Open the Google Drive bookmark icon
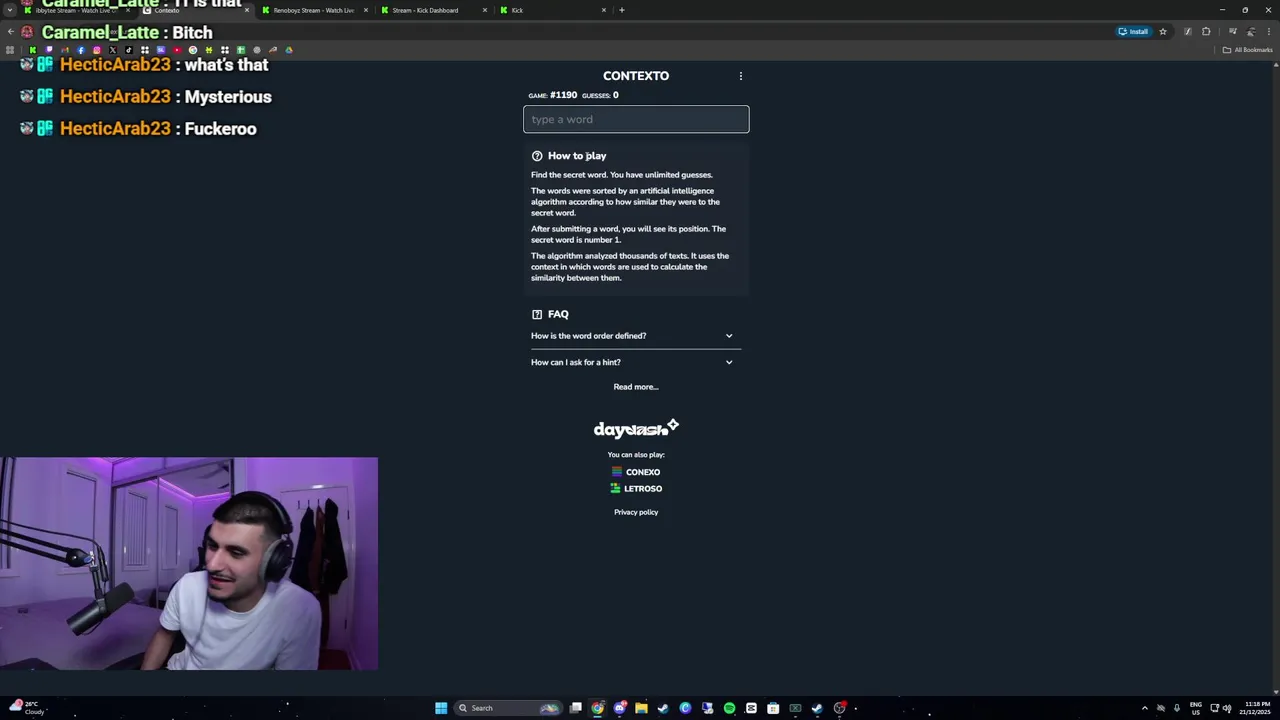Screen dimensions: 1280x720 coord(289,50)
